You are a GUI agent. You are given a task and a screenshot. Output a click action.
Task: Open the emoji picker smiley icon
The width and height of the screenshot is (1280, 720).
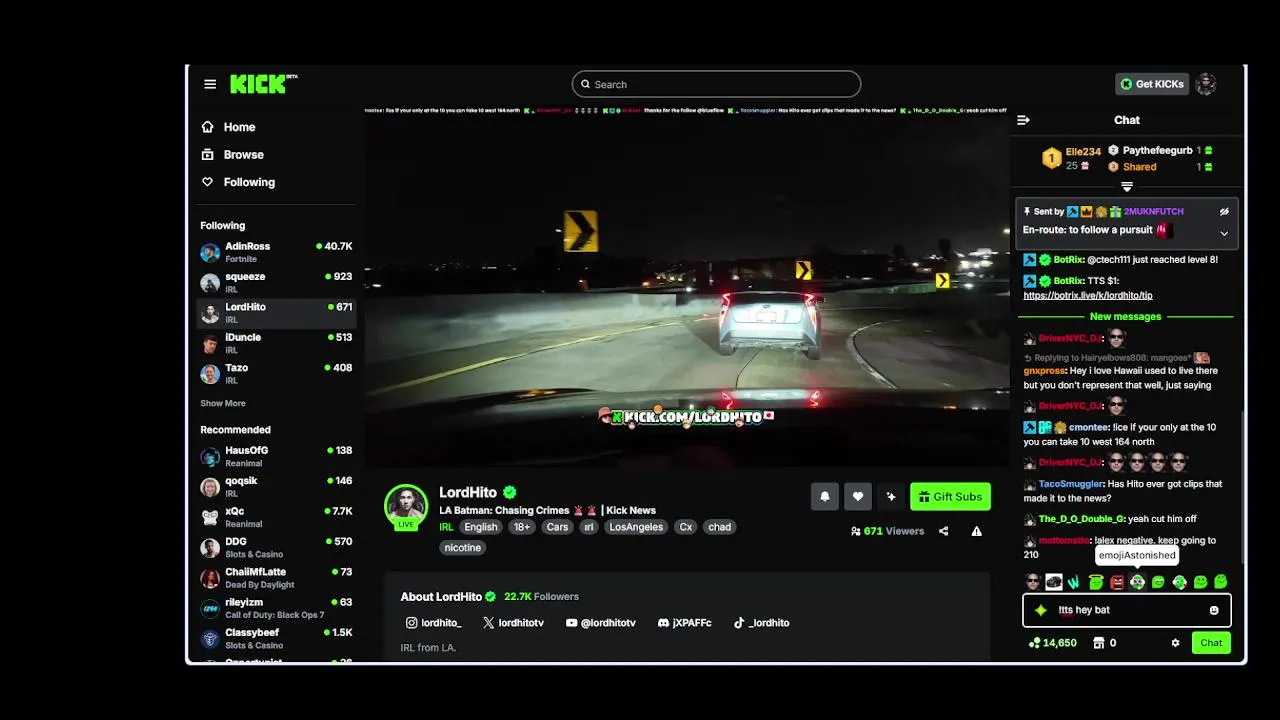pos(1214,610)
